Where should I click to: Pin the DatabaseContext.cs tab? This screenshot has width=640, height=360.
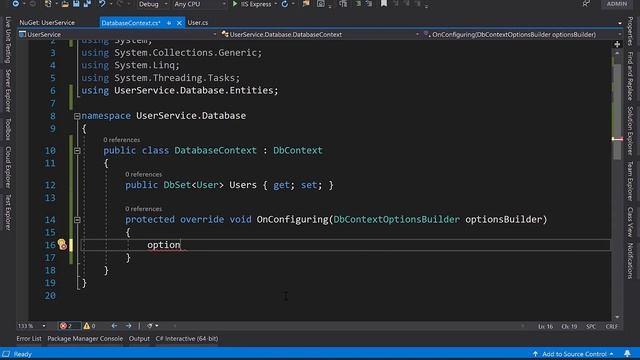tap(169, 23)
